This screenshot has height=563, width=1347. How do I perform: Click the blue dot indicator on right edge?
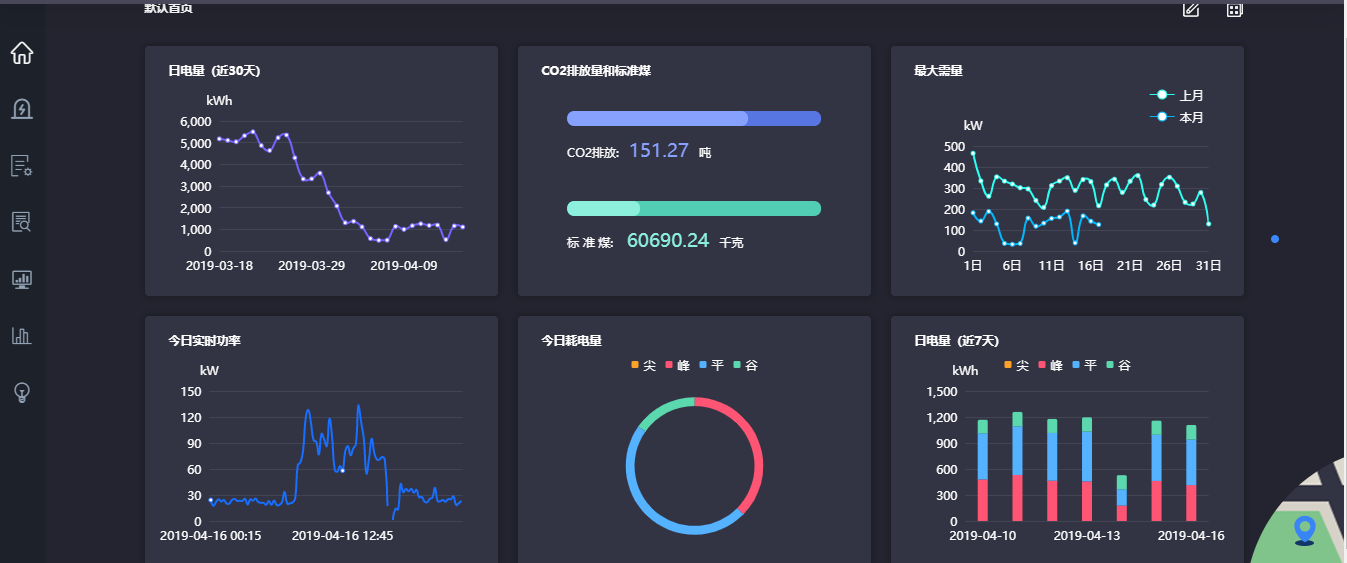coord(1274,239)
